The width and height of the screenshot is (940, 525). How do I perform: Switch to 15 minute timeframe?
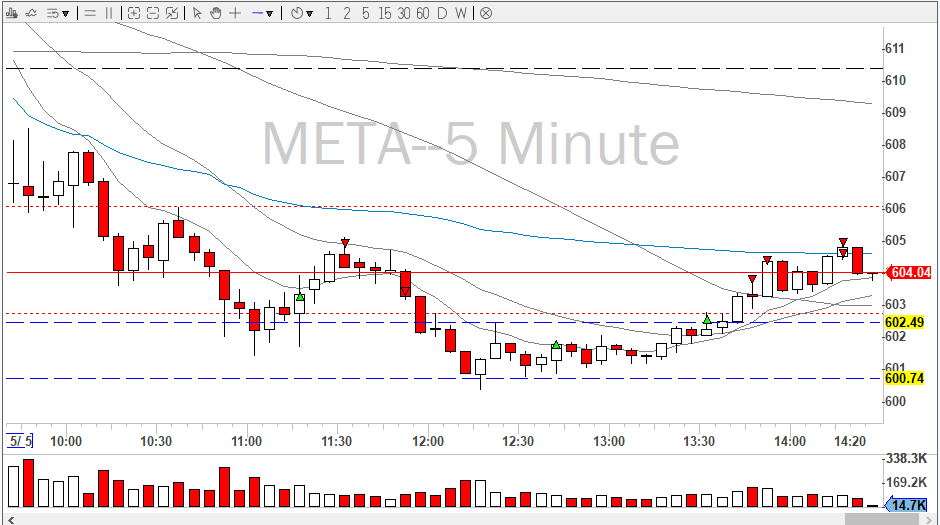pos(384,13)
